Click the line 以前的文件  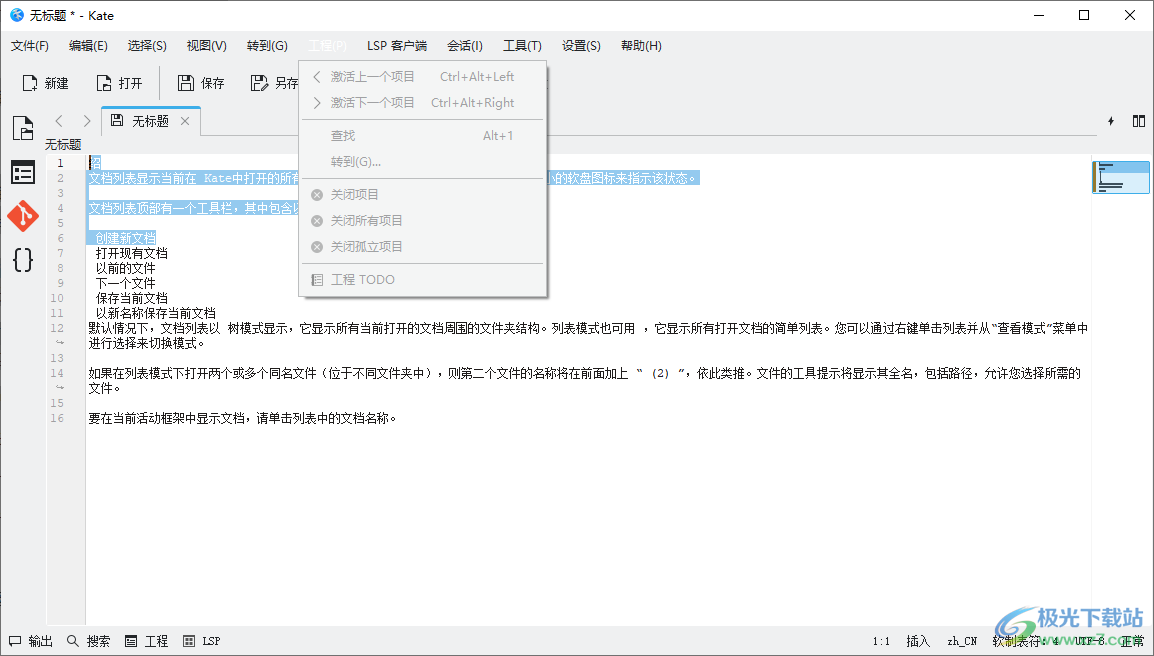[x=126, y=268]
